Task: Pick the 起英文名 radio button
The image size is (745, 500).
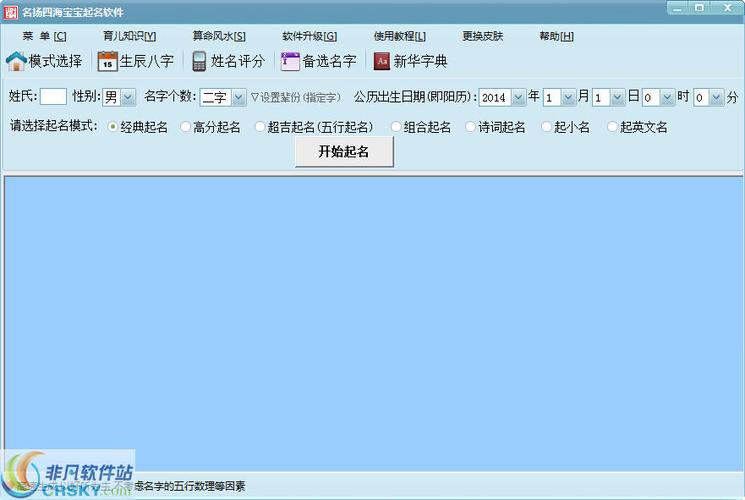Action: tap(612, 127)
